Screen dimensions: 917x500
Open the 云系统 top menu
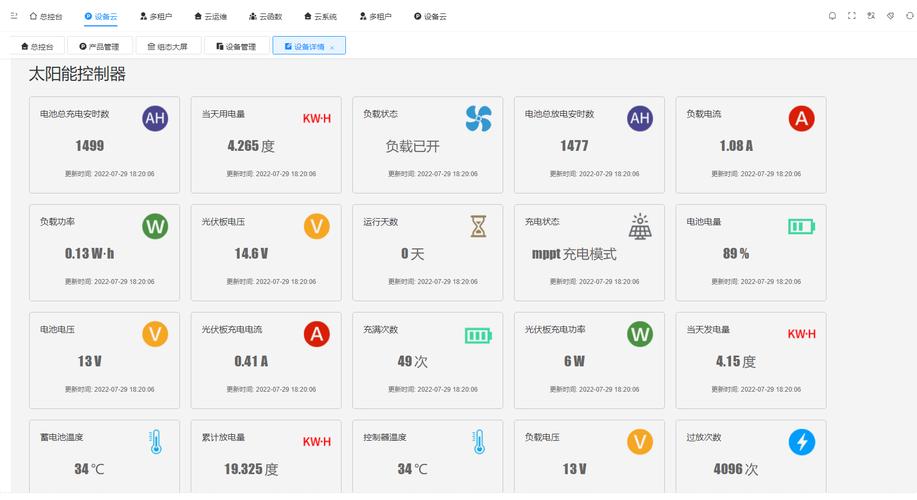click(x=320, y=16)
